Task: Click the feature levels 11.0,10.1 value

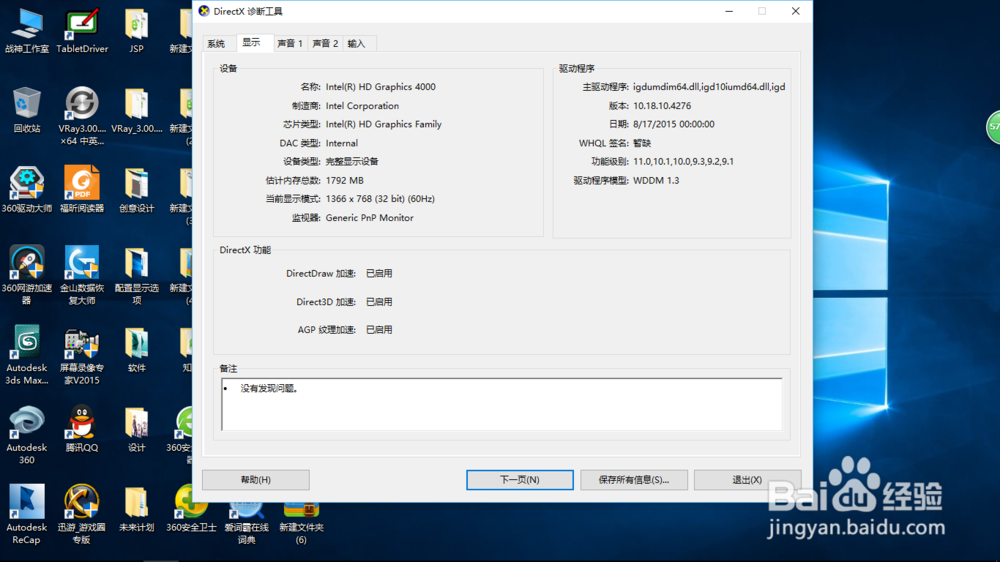Action: [683, 161]
